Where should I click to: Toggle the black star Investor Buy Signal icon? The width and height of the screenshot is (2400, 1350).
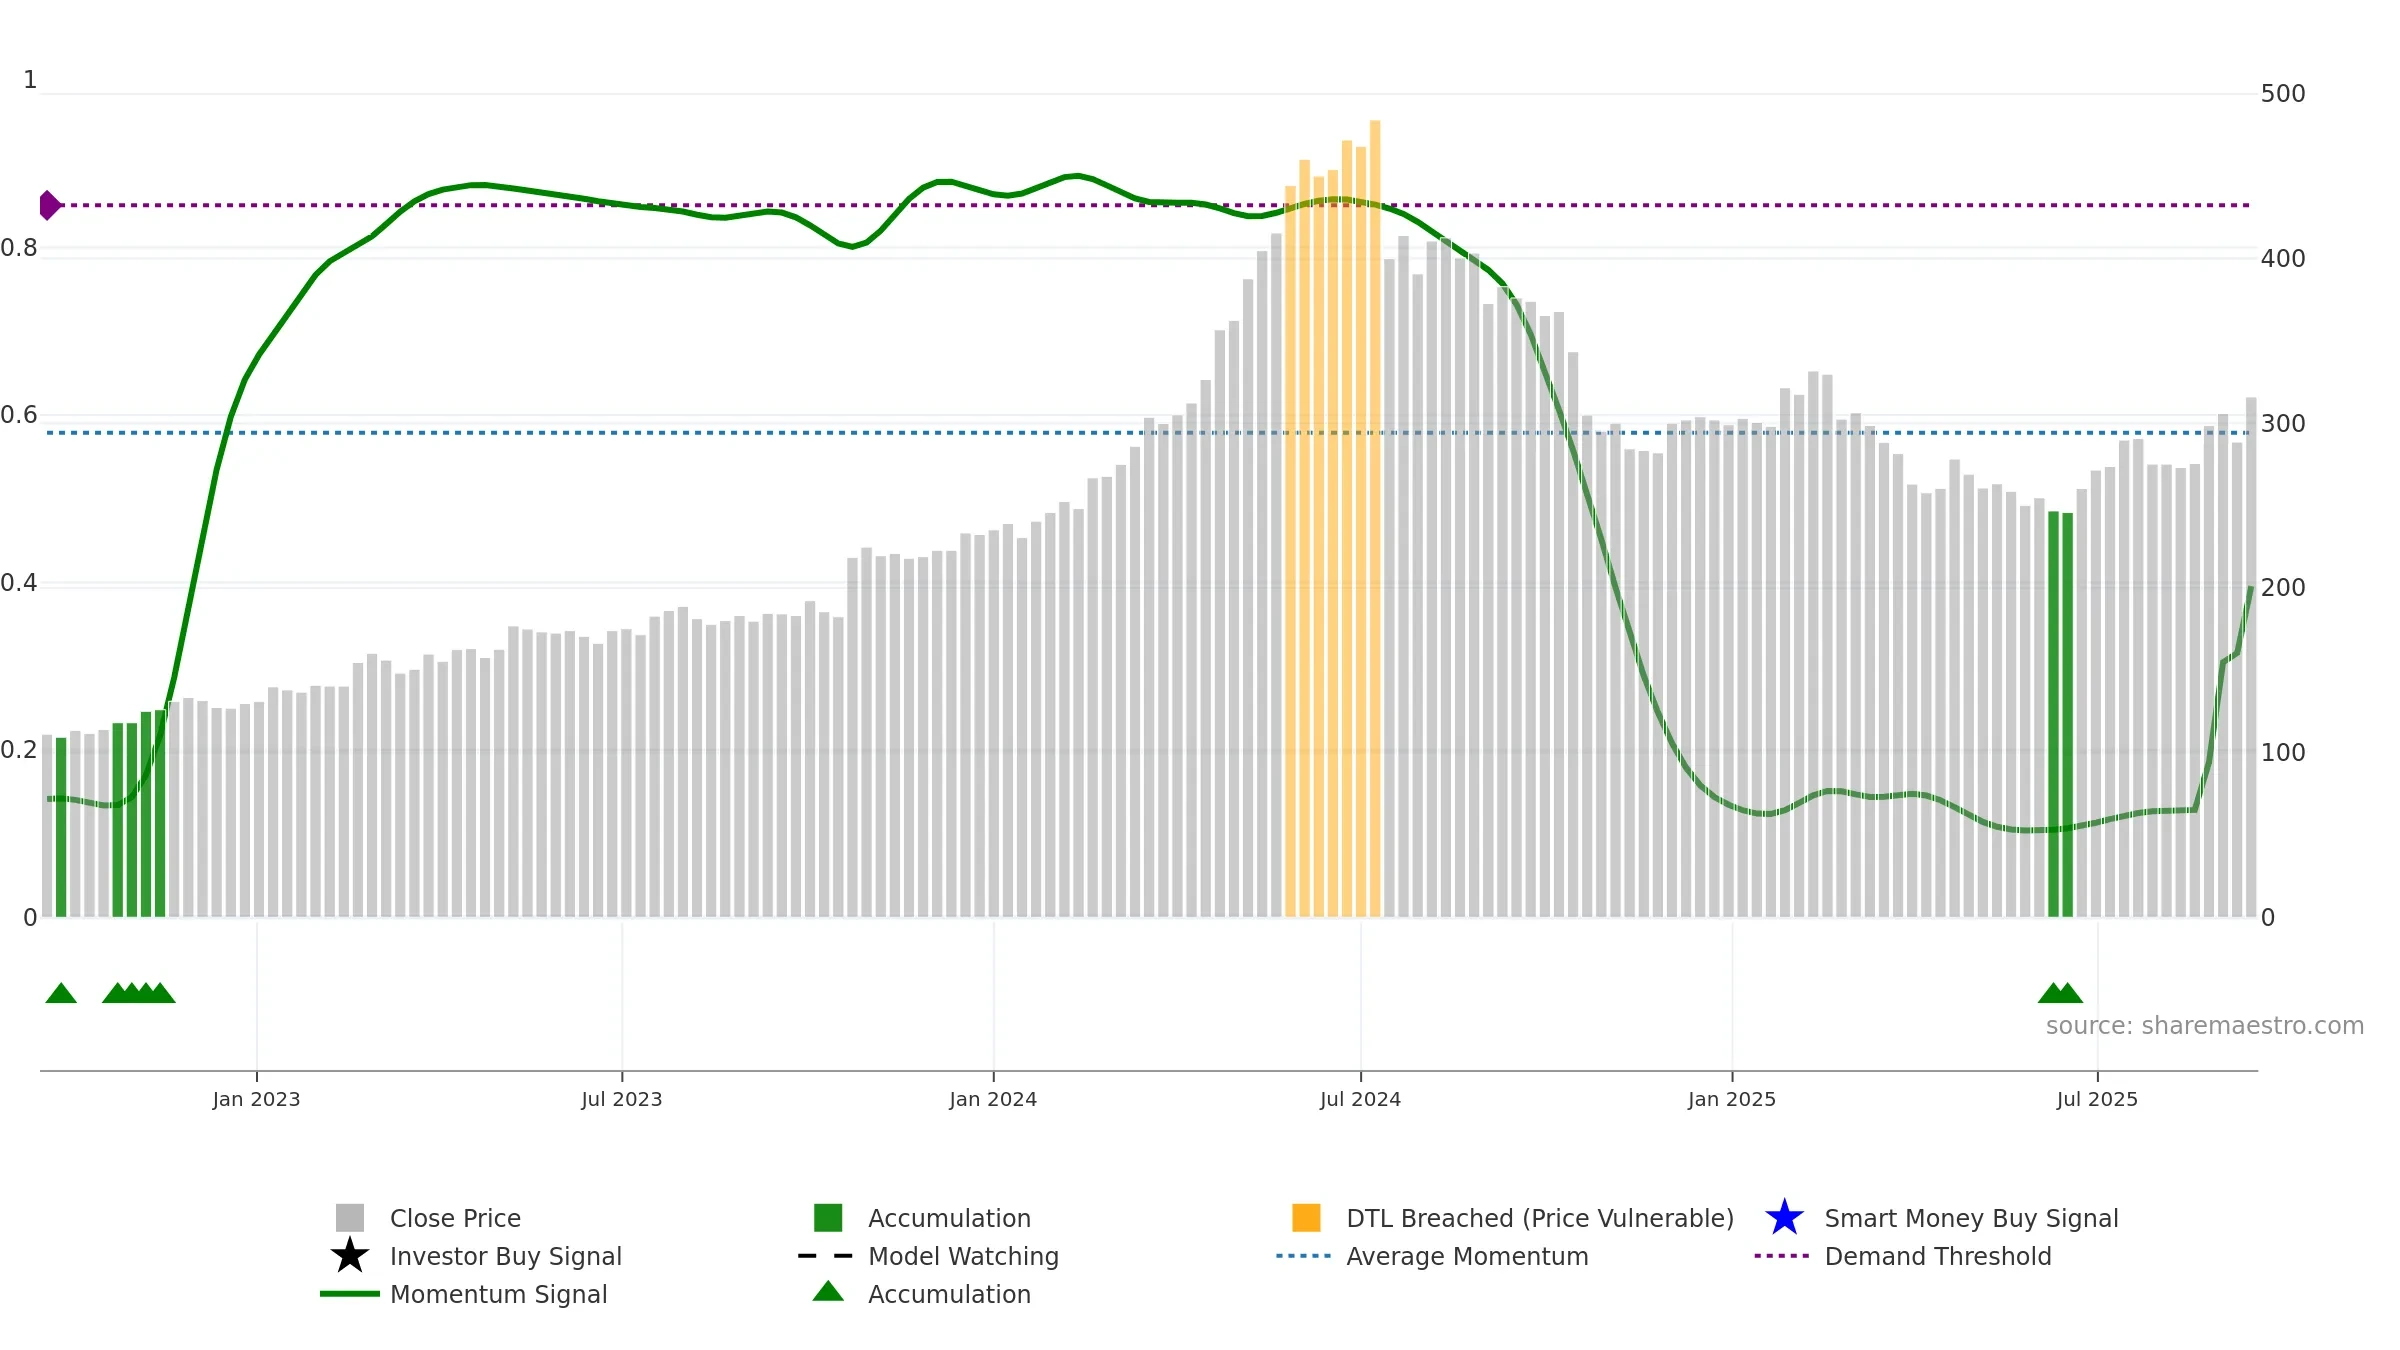click(350, 1255)
